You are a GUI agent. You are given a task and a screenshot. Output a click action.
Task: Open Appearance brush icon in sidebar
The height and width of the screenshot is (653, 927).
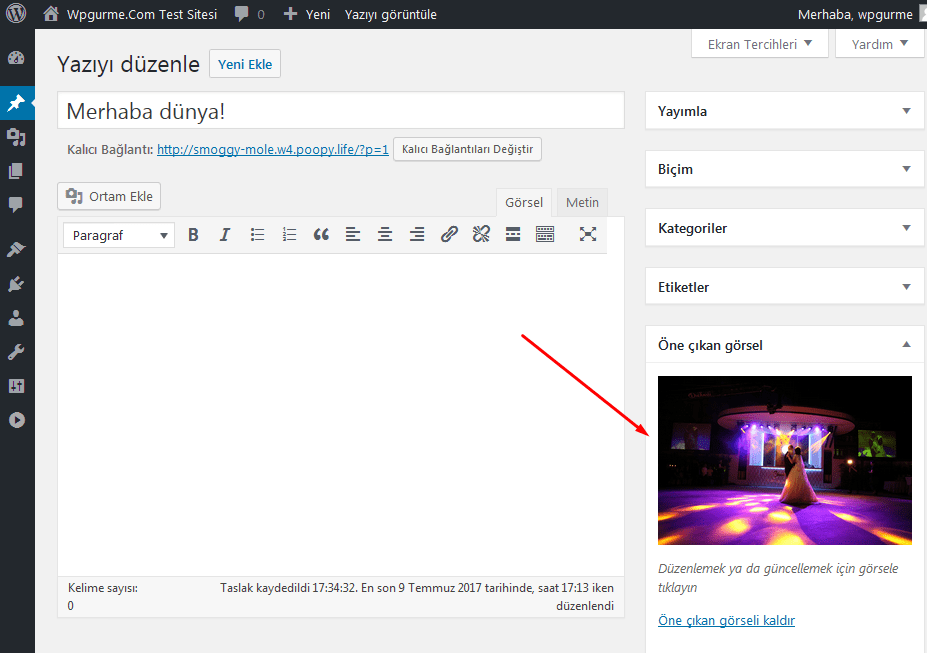(x=17, y=249)
